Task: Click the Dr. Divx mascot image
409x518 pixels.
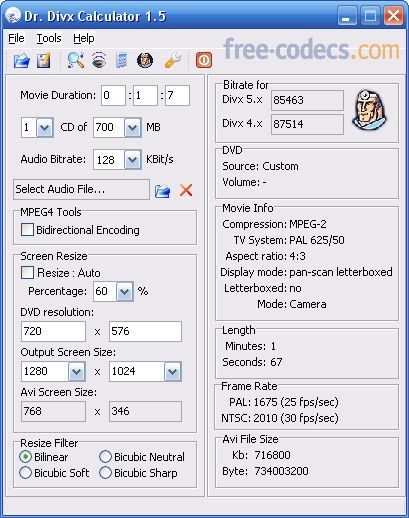Action: (x=369, y=111)
